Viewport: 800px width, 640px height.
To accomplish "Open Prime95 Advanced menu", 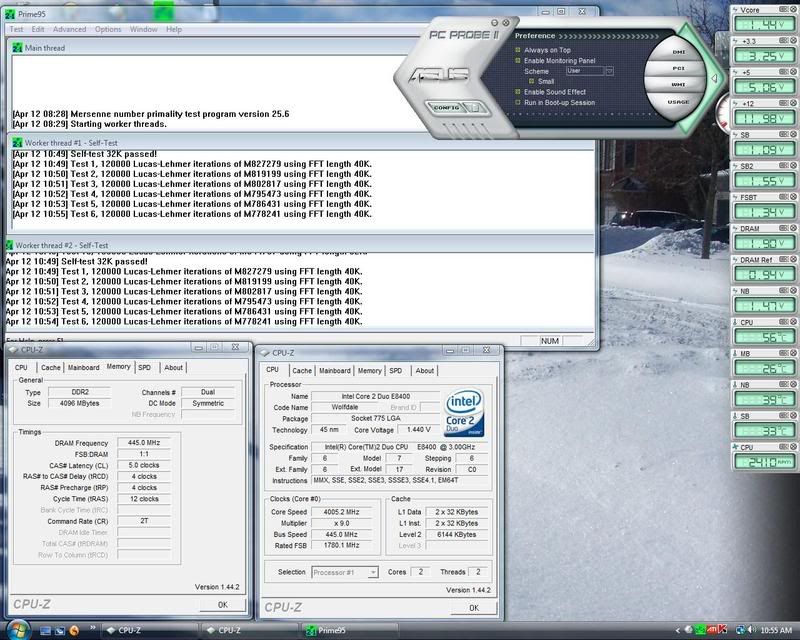I will 69,29.
